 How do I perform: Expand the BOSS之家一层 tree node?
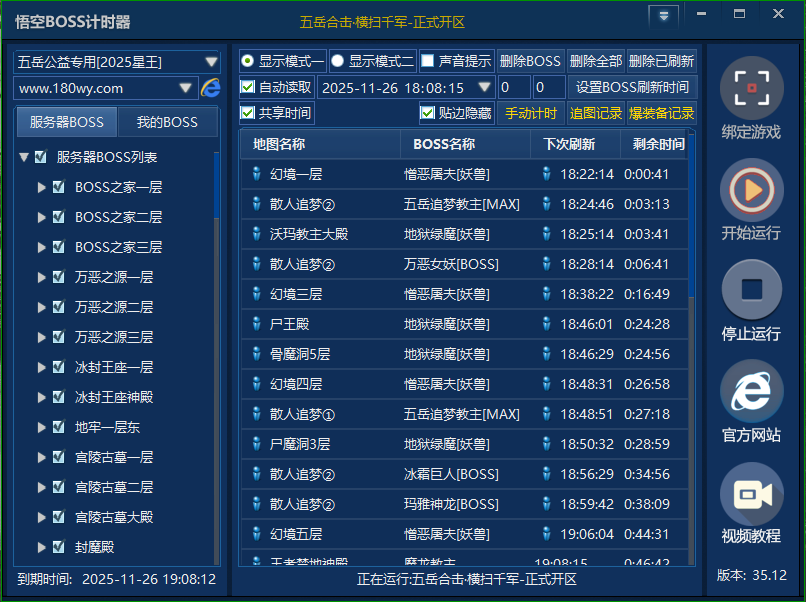42,187
